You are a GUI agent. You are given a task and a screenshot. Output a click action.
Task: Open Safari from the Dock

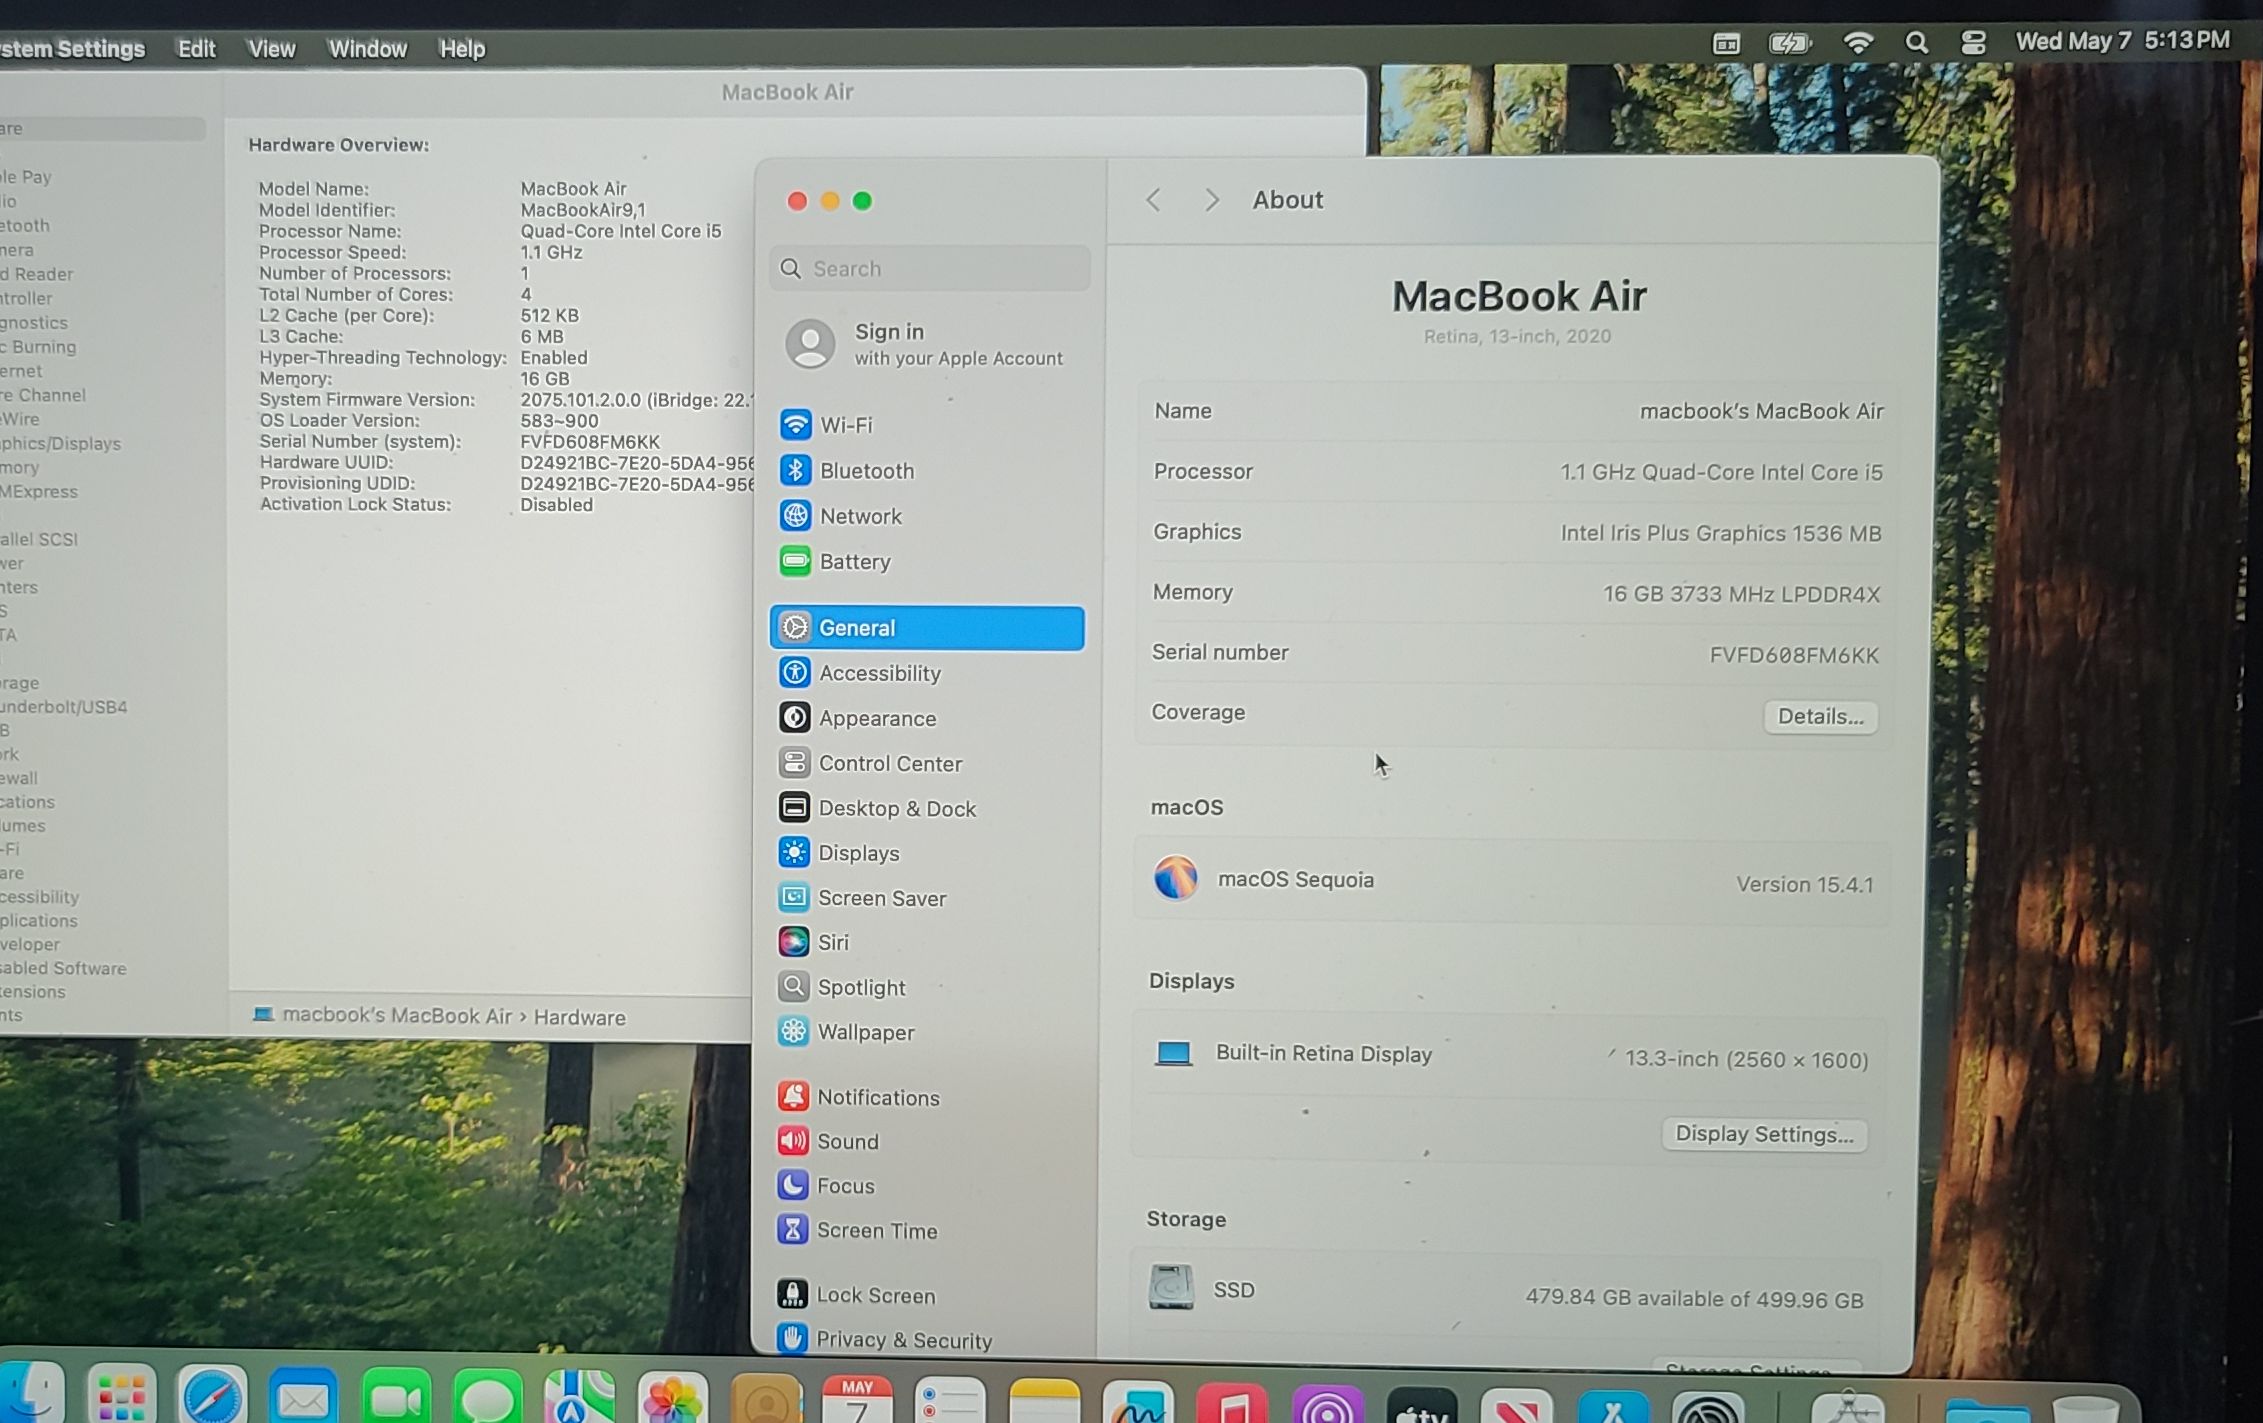[x=211, y=1397]
